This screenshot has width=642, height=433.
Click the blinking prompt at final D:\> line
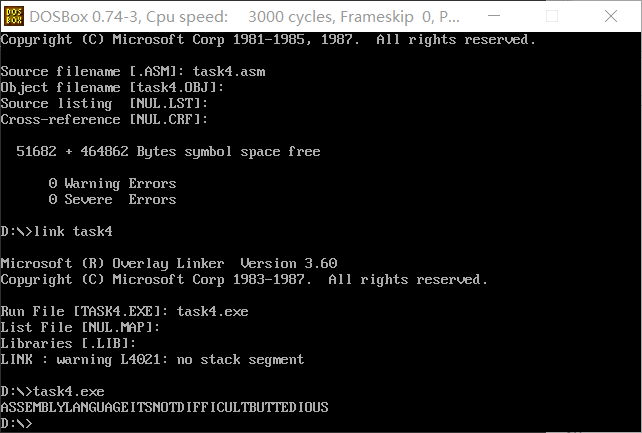[16, 423]
